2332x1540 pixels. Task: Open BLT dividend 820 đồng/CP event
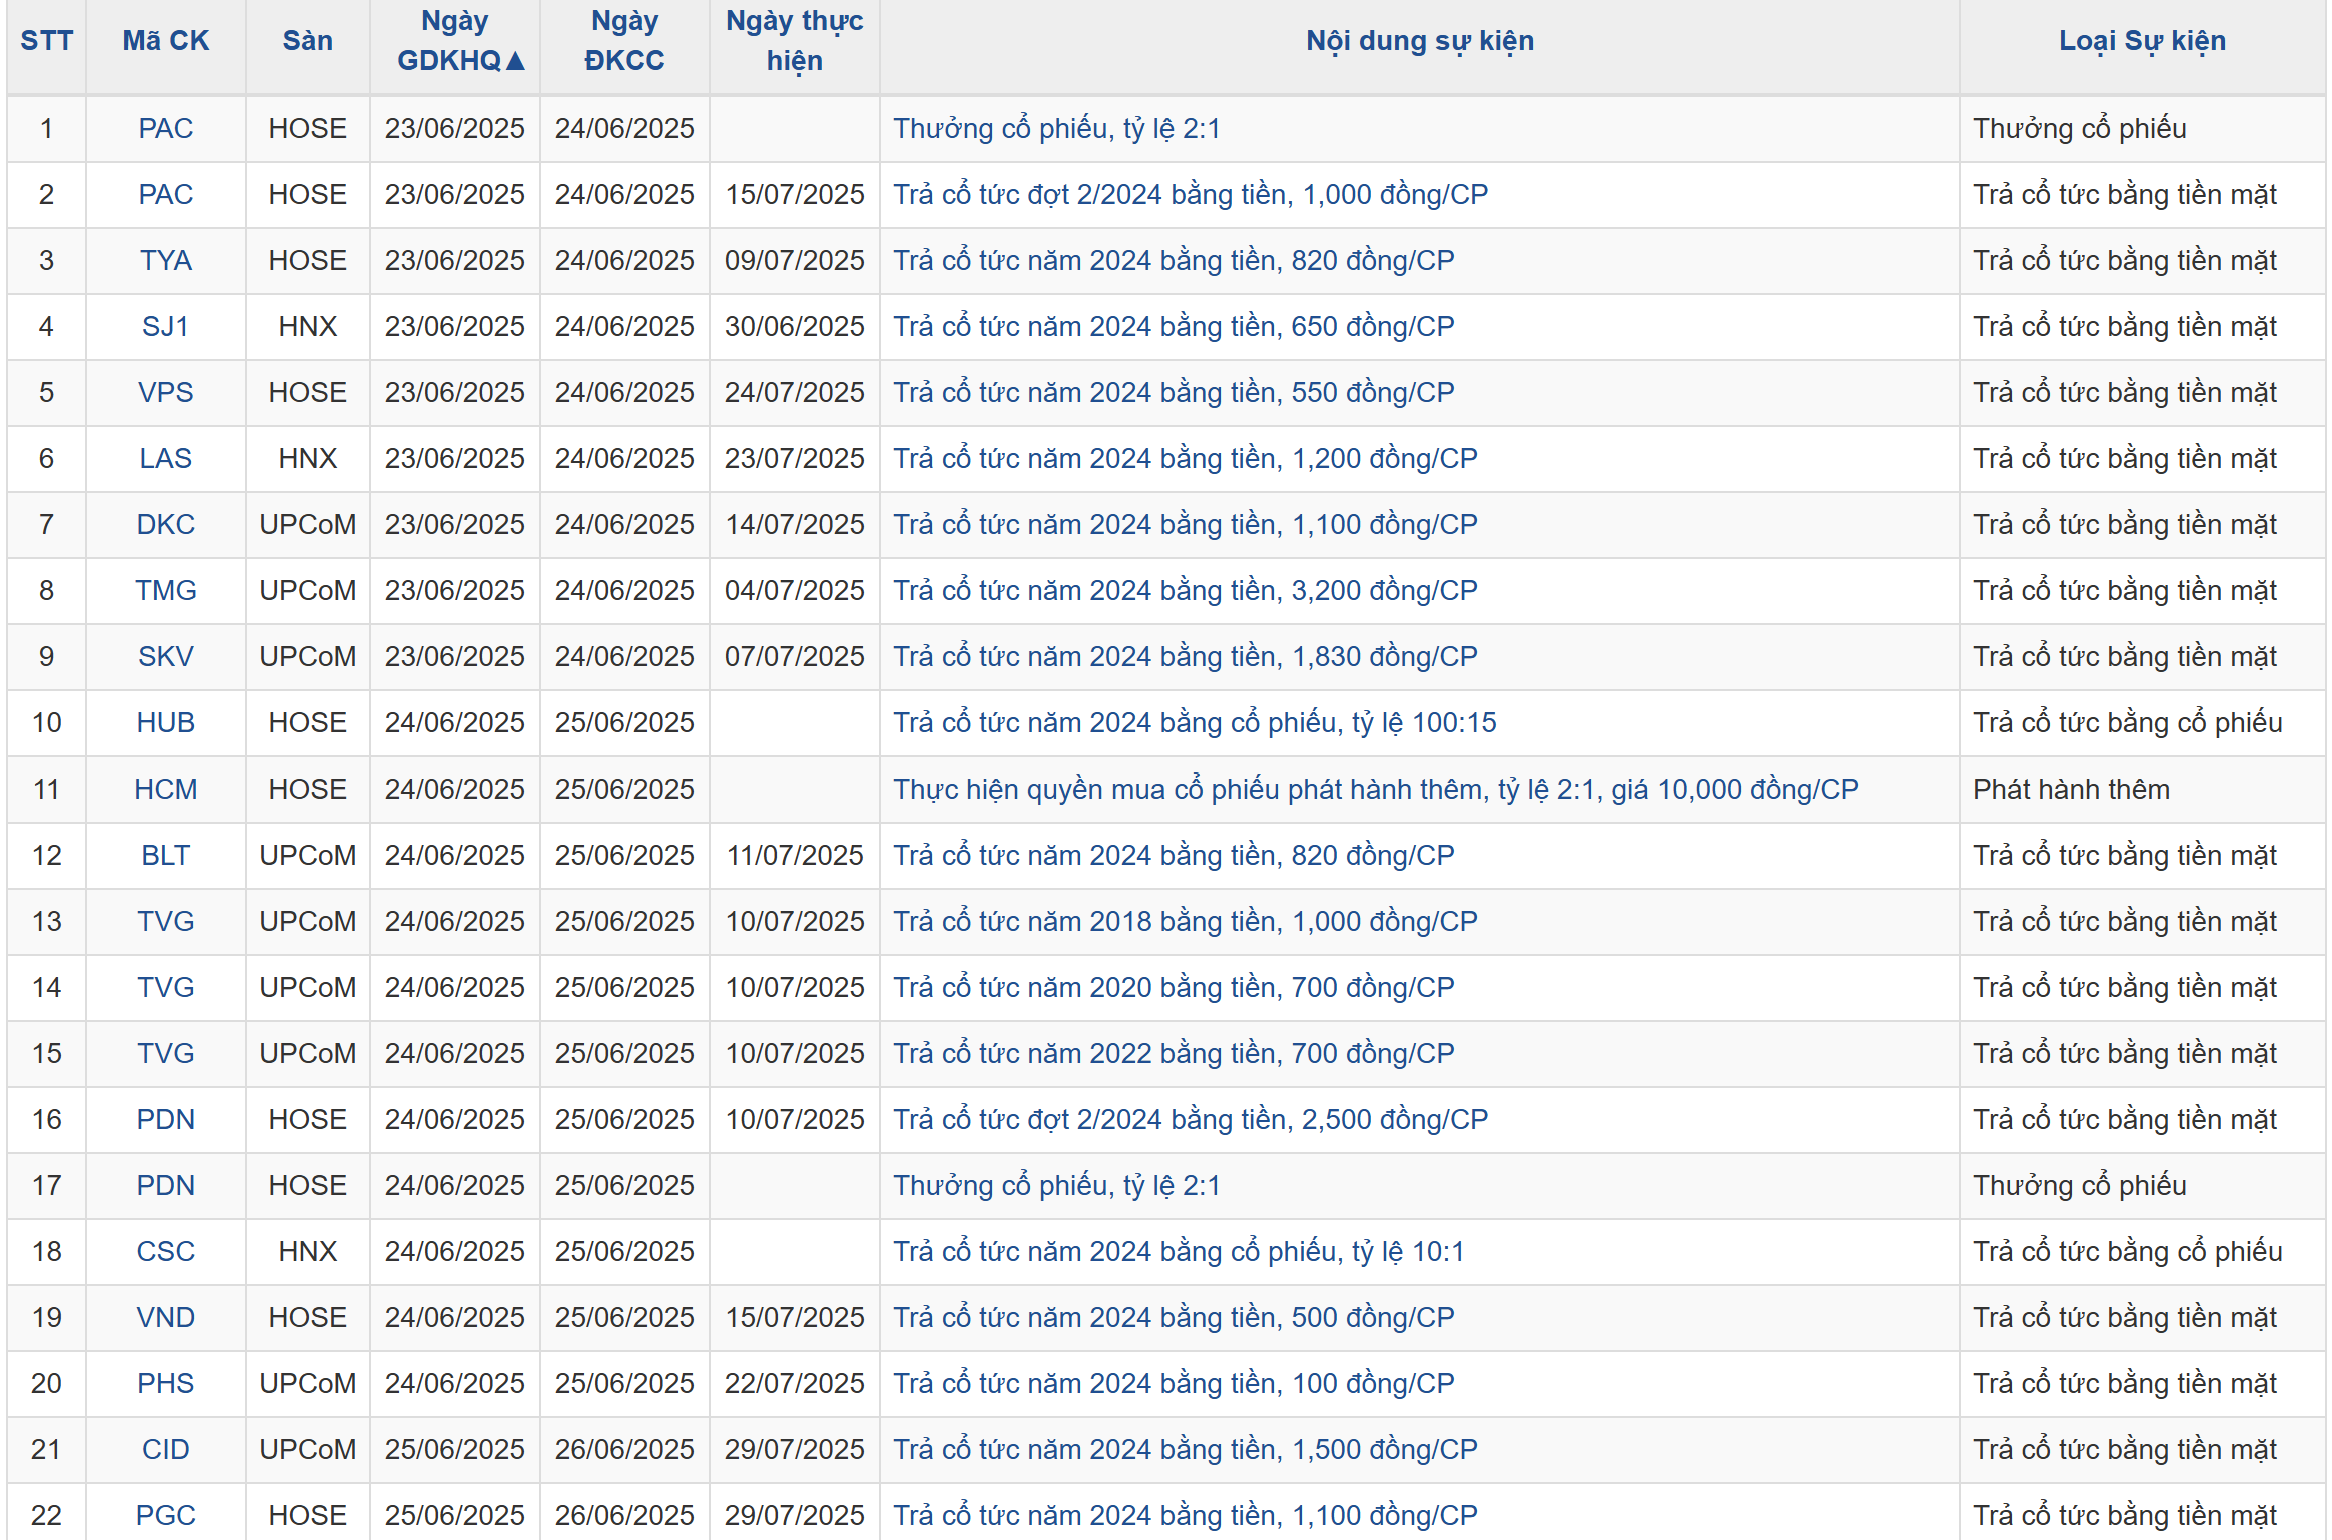pos(1174,856)
